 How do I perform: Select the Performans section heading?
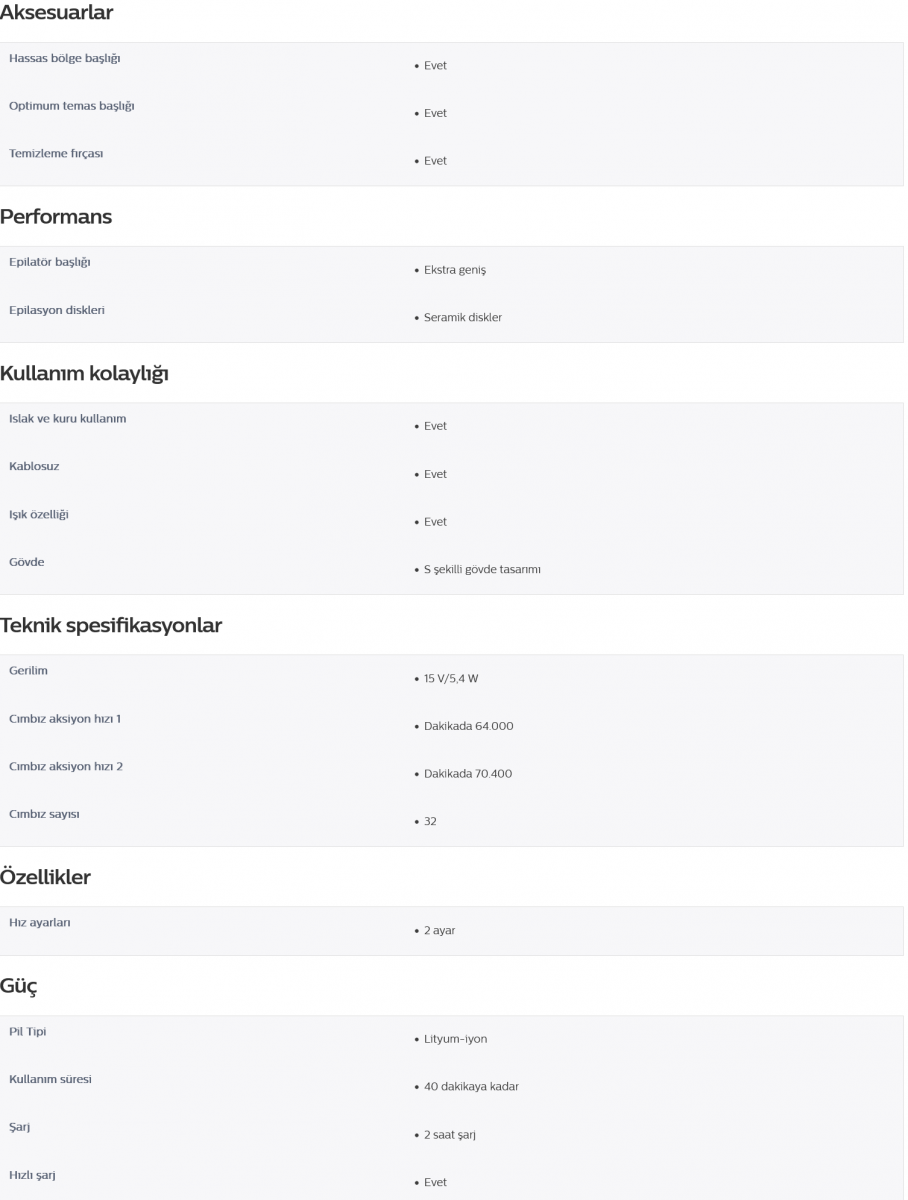pos(56,217)
